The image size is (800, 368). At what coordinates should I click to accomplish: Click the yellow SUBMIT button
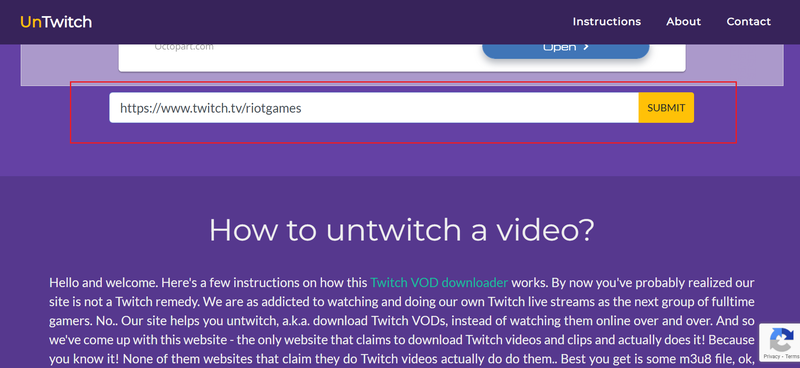click(x=666, y=108)
